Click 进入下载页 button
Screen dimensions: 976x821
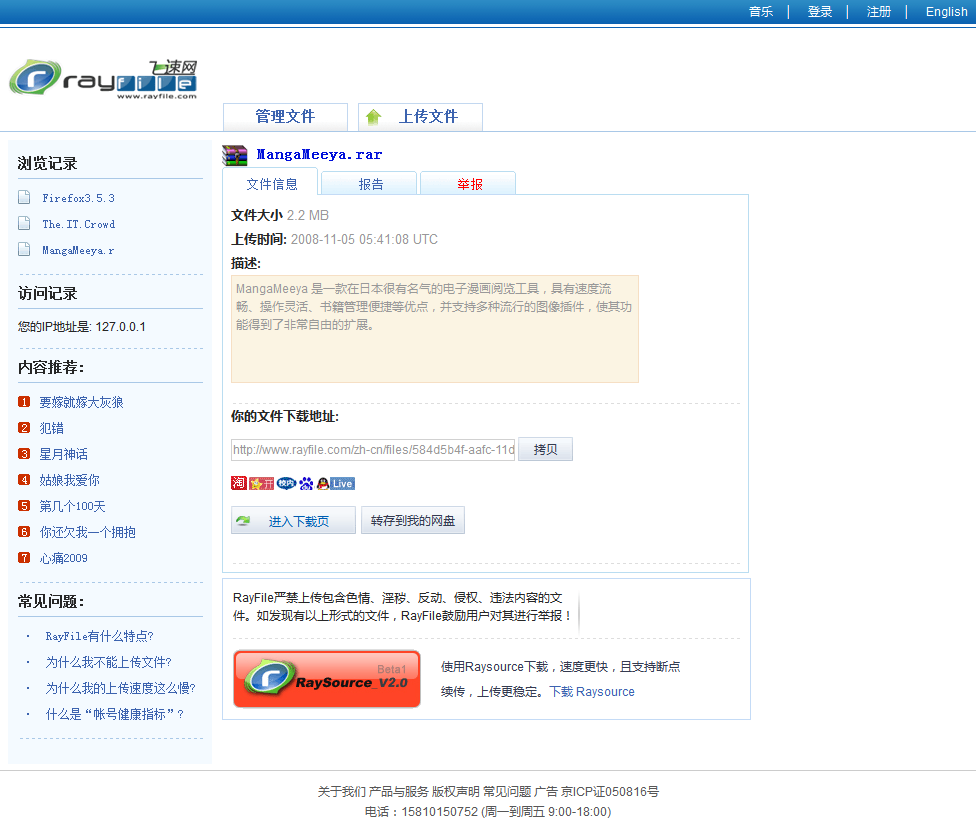(x=293, y=520)
